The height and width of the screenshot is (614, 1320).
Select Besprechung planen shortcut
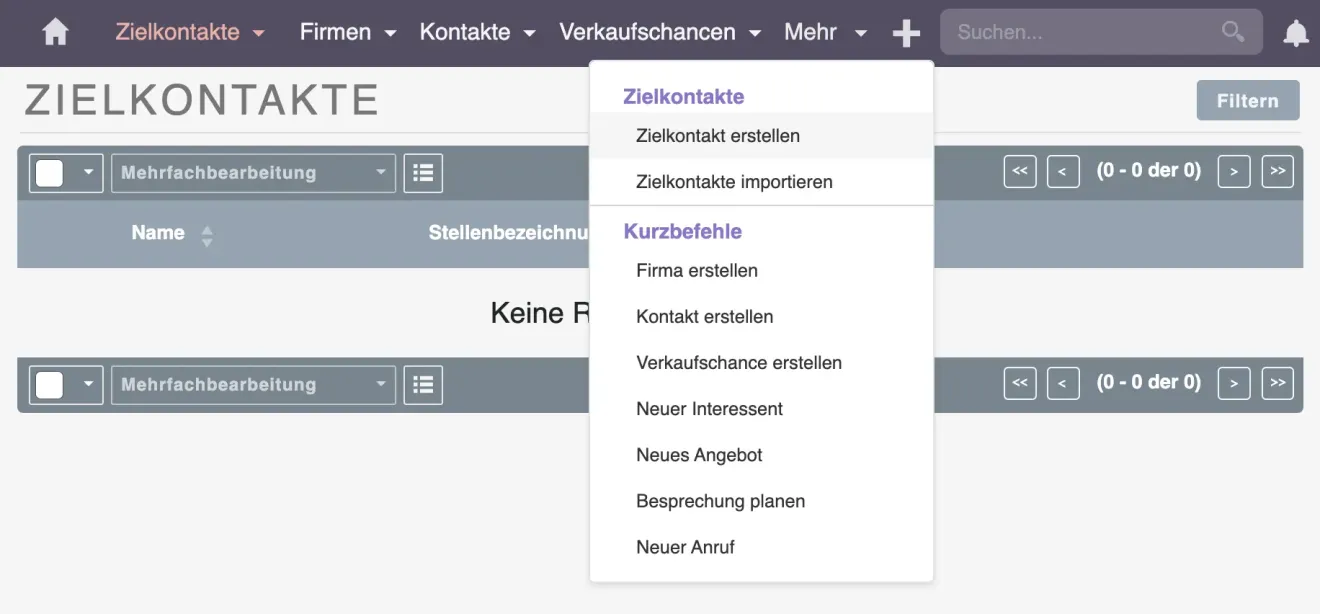pyautogui.click(x=720, y=501)
